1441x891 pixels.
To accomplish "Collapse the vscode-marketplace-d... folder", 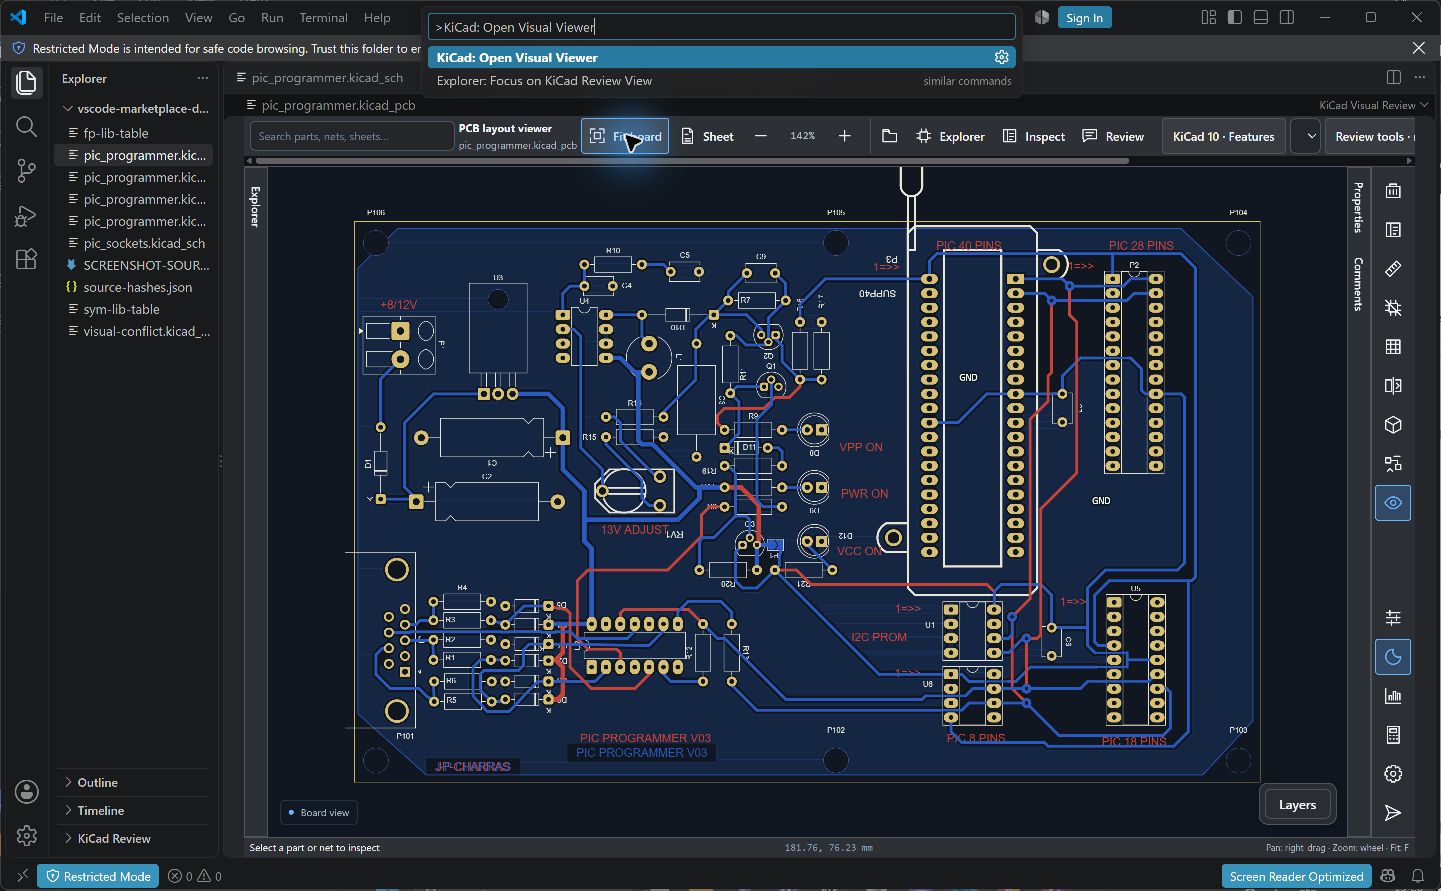I will click(x=136, y=109).
